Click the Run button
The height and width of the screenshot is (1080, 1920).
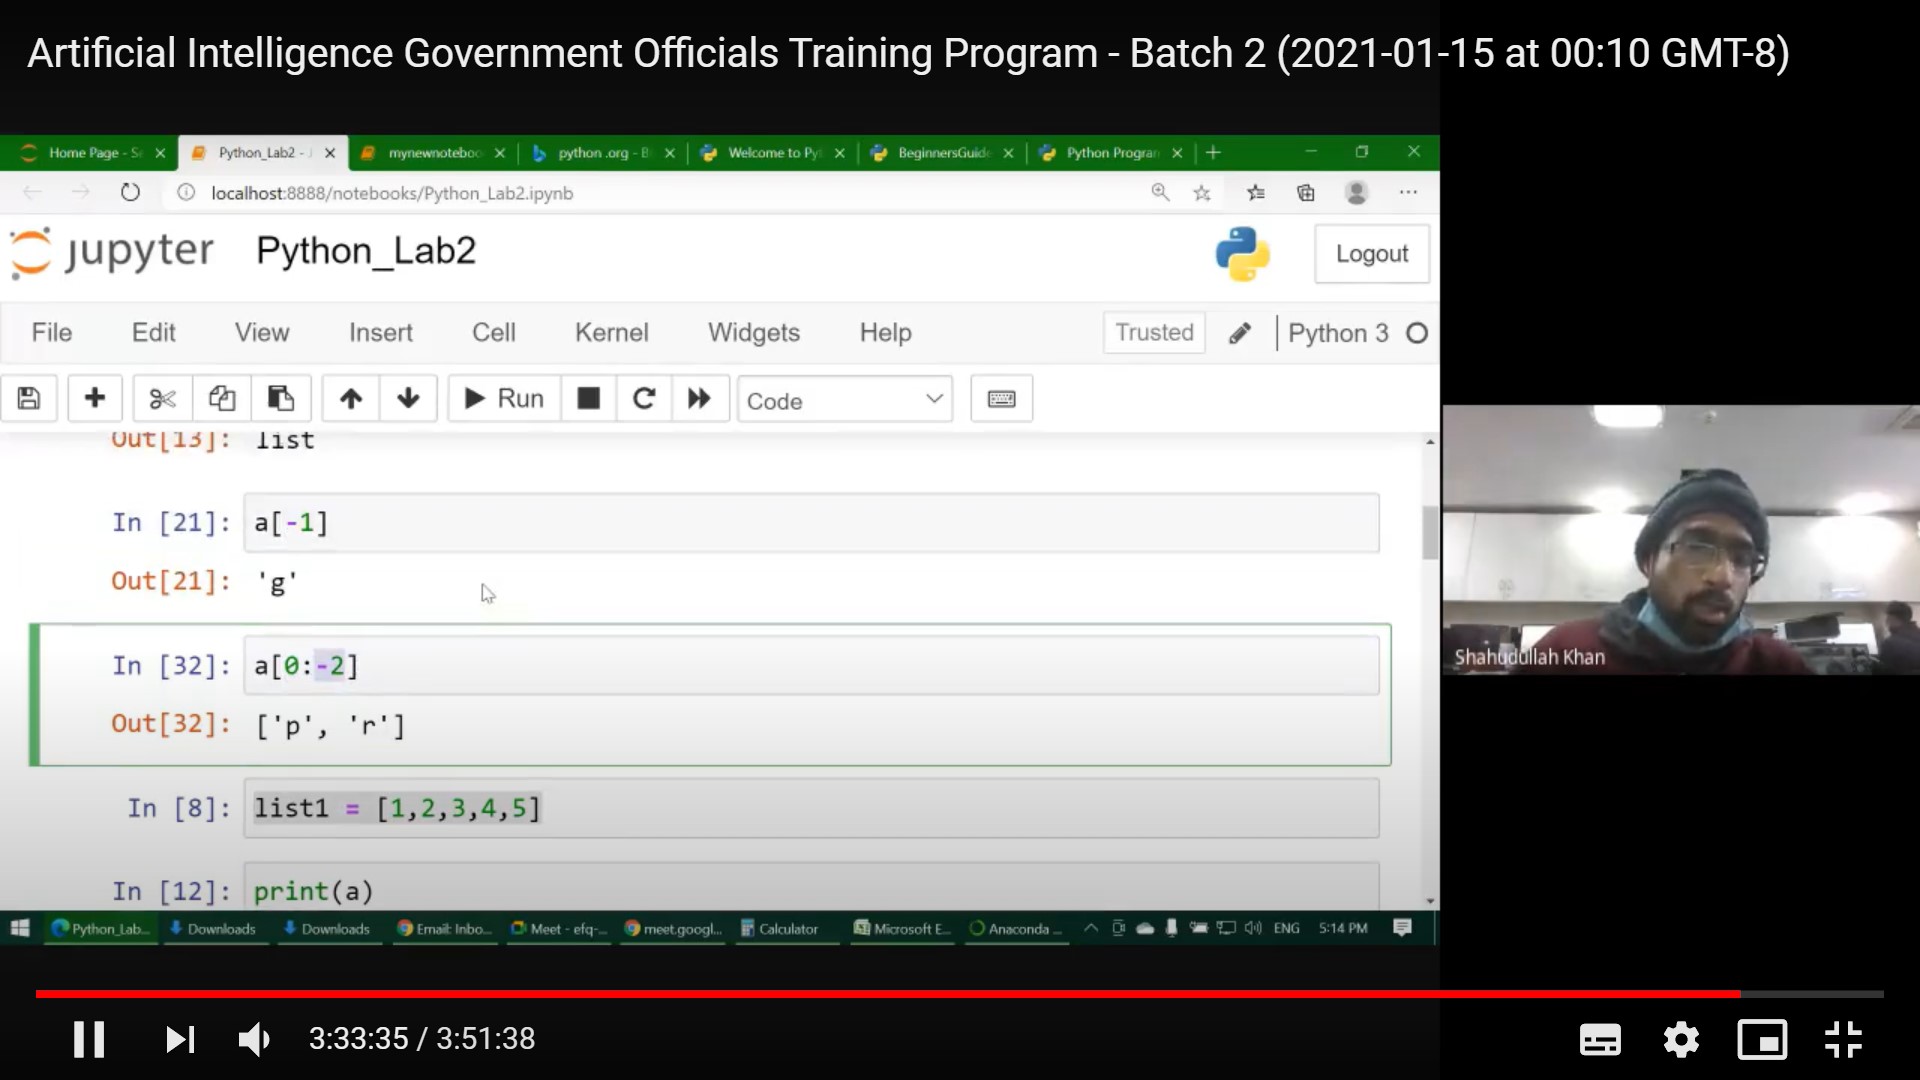504,399
